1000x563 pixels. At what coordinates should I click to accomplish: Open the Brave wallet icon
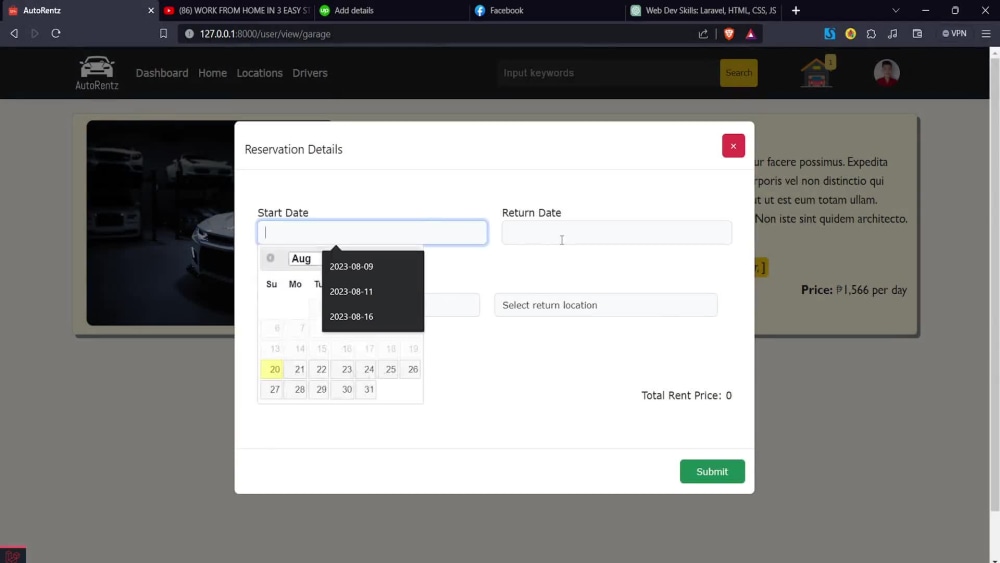point(917,34)
